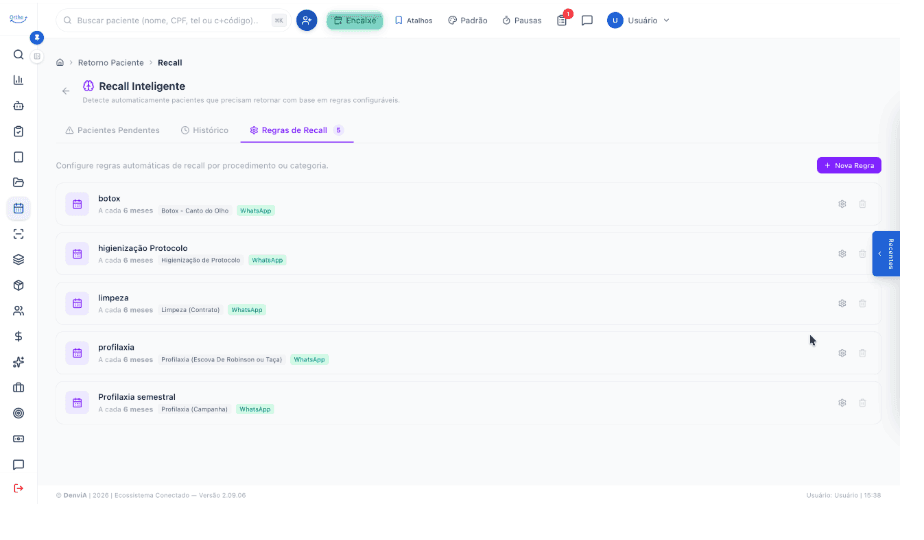This screenshot has height=540, width=924.
Task: Click the logout icon in sidebar
Action: [19, 488]
